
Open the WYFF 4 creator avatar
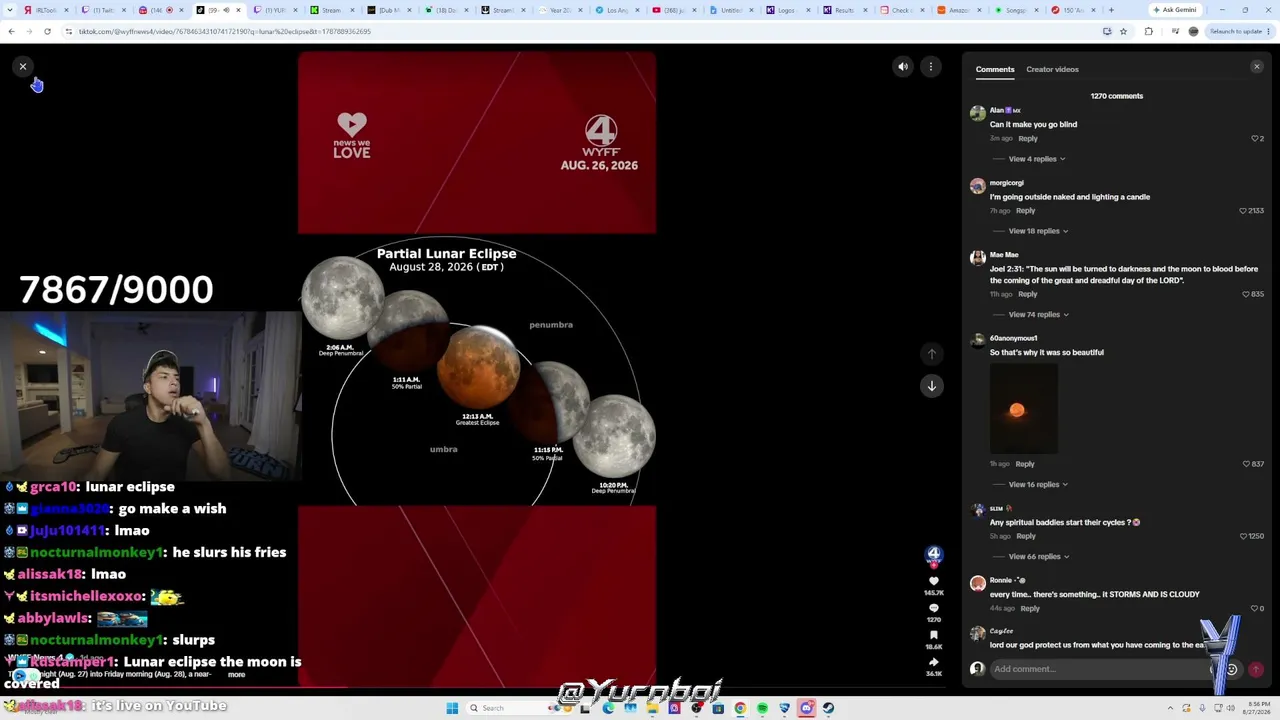934,555
